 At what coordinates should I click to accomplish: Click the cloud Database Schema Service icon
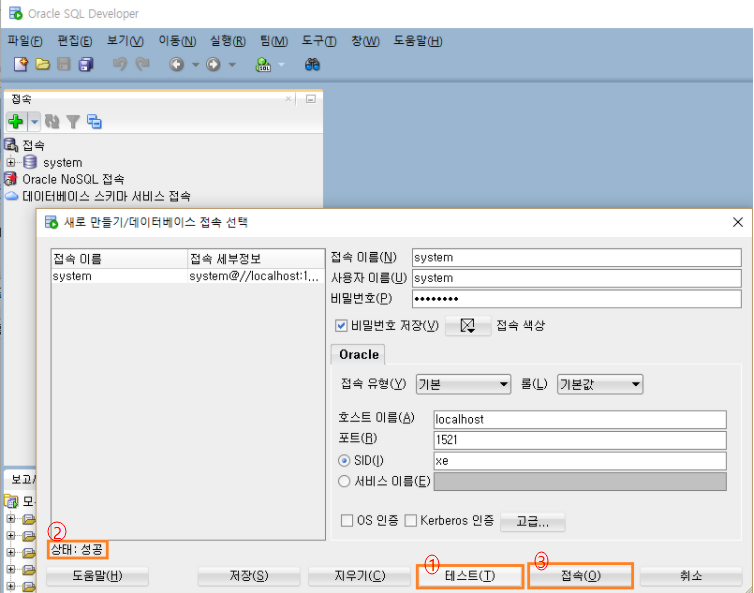(12, 196)
